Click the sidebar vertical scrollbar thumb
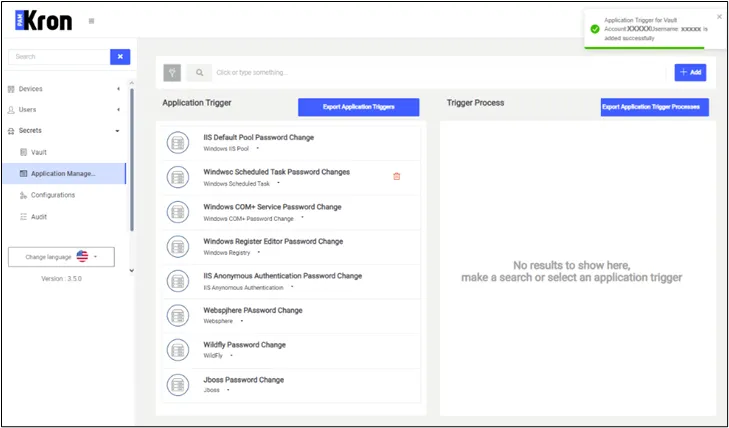Screen dimensions: 729x428 coord(132,159)
